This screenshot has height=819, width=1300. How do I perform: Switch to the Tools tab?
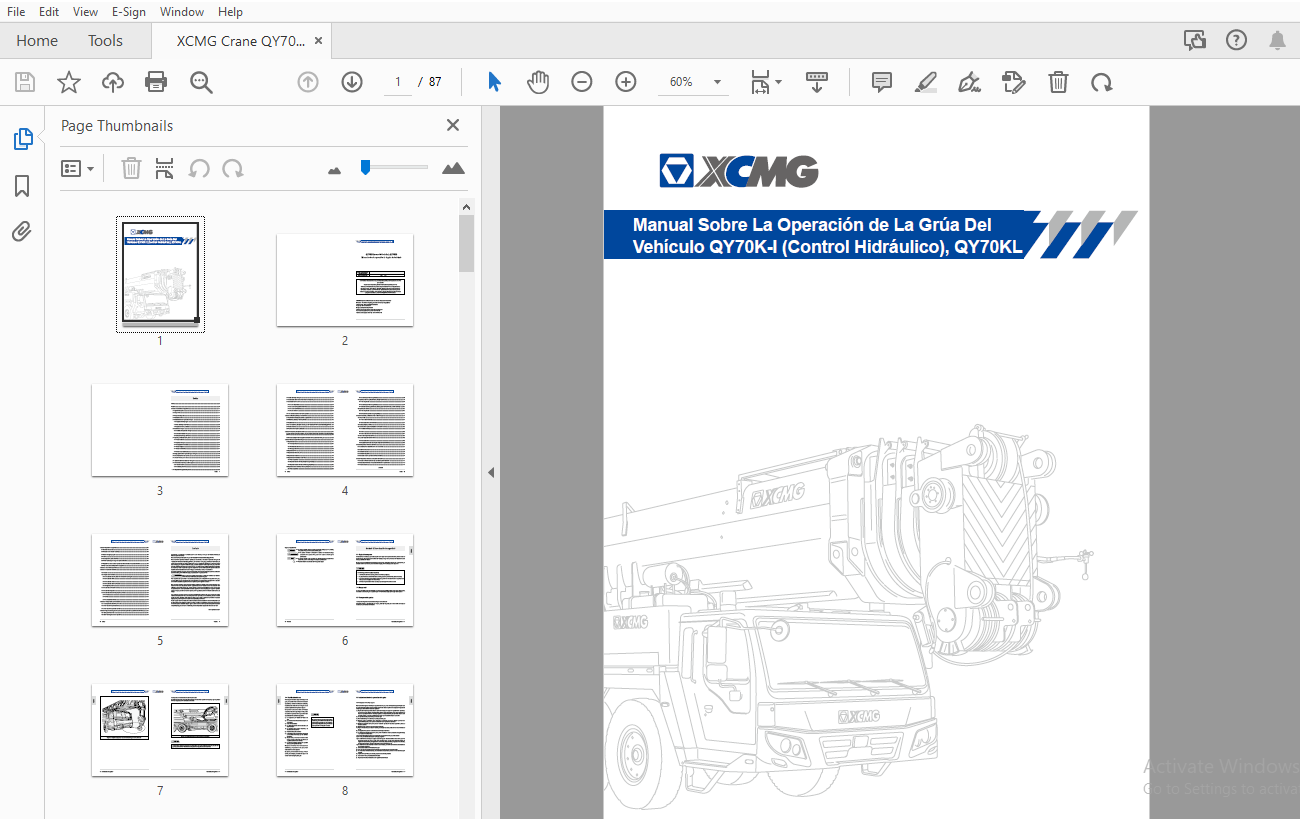pyautogui.click(x=105, y=41)
